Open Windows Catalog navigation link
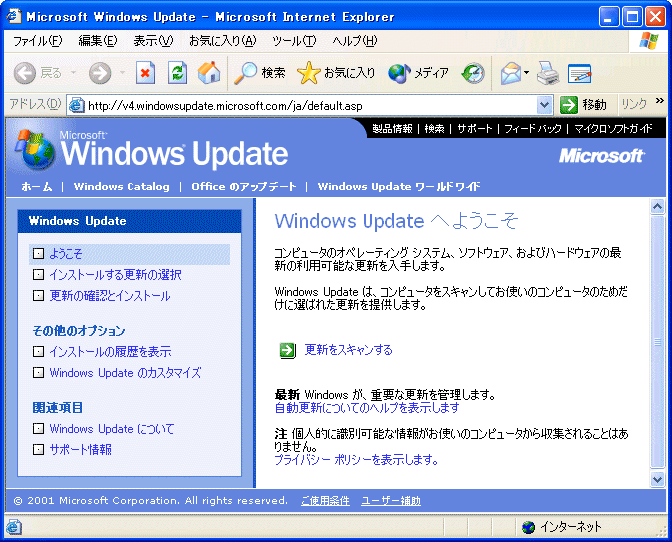This screenshot has width=672, height=542. (121, 186)
